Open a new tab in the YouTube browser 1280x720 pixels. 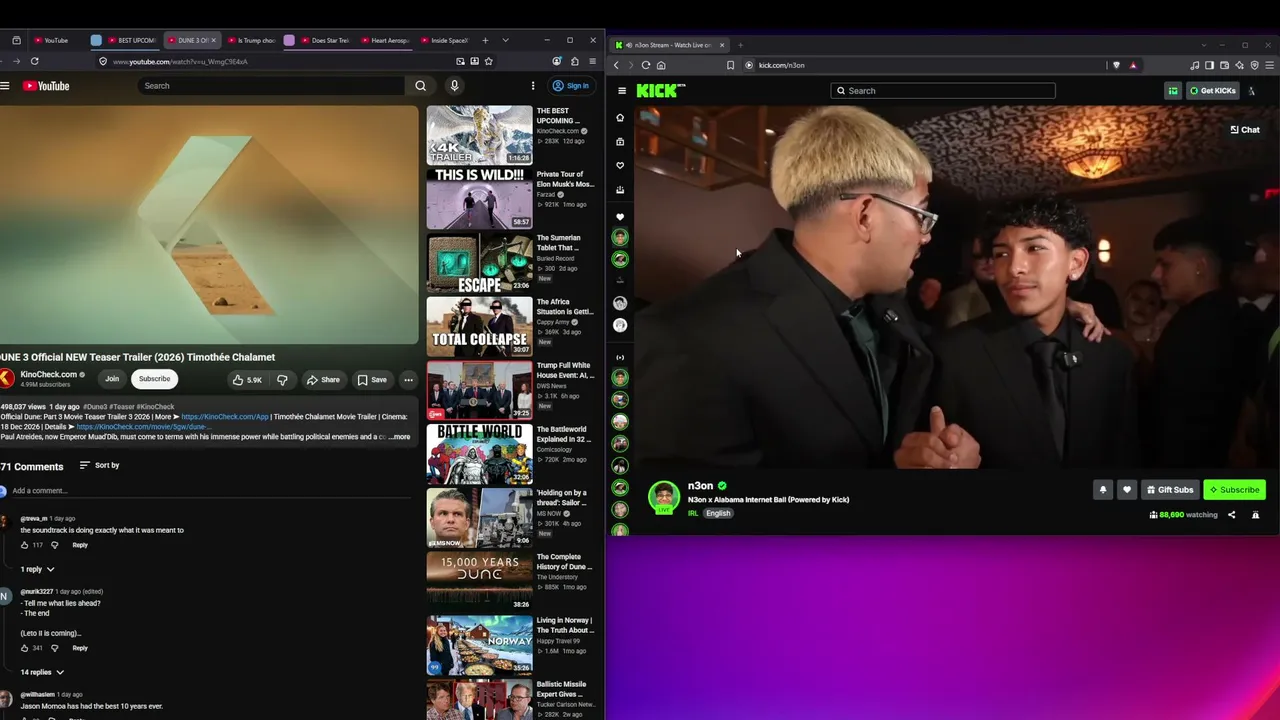pos(485,40)
